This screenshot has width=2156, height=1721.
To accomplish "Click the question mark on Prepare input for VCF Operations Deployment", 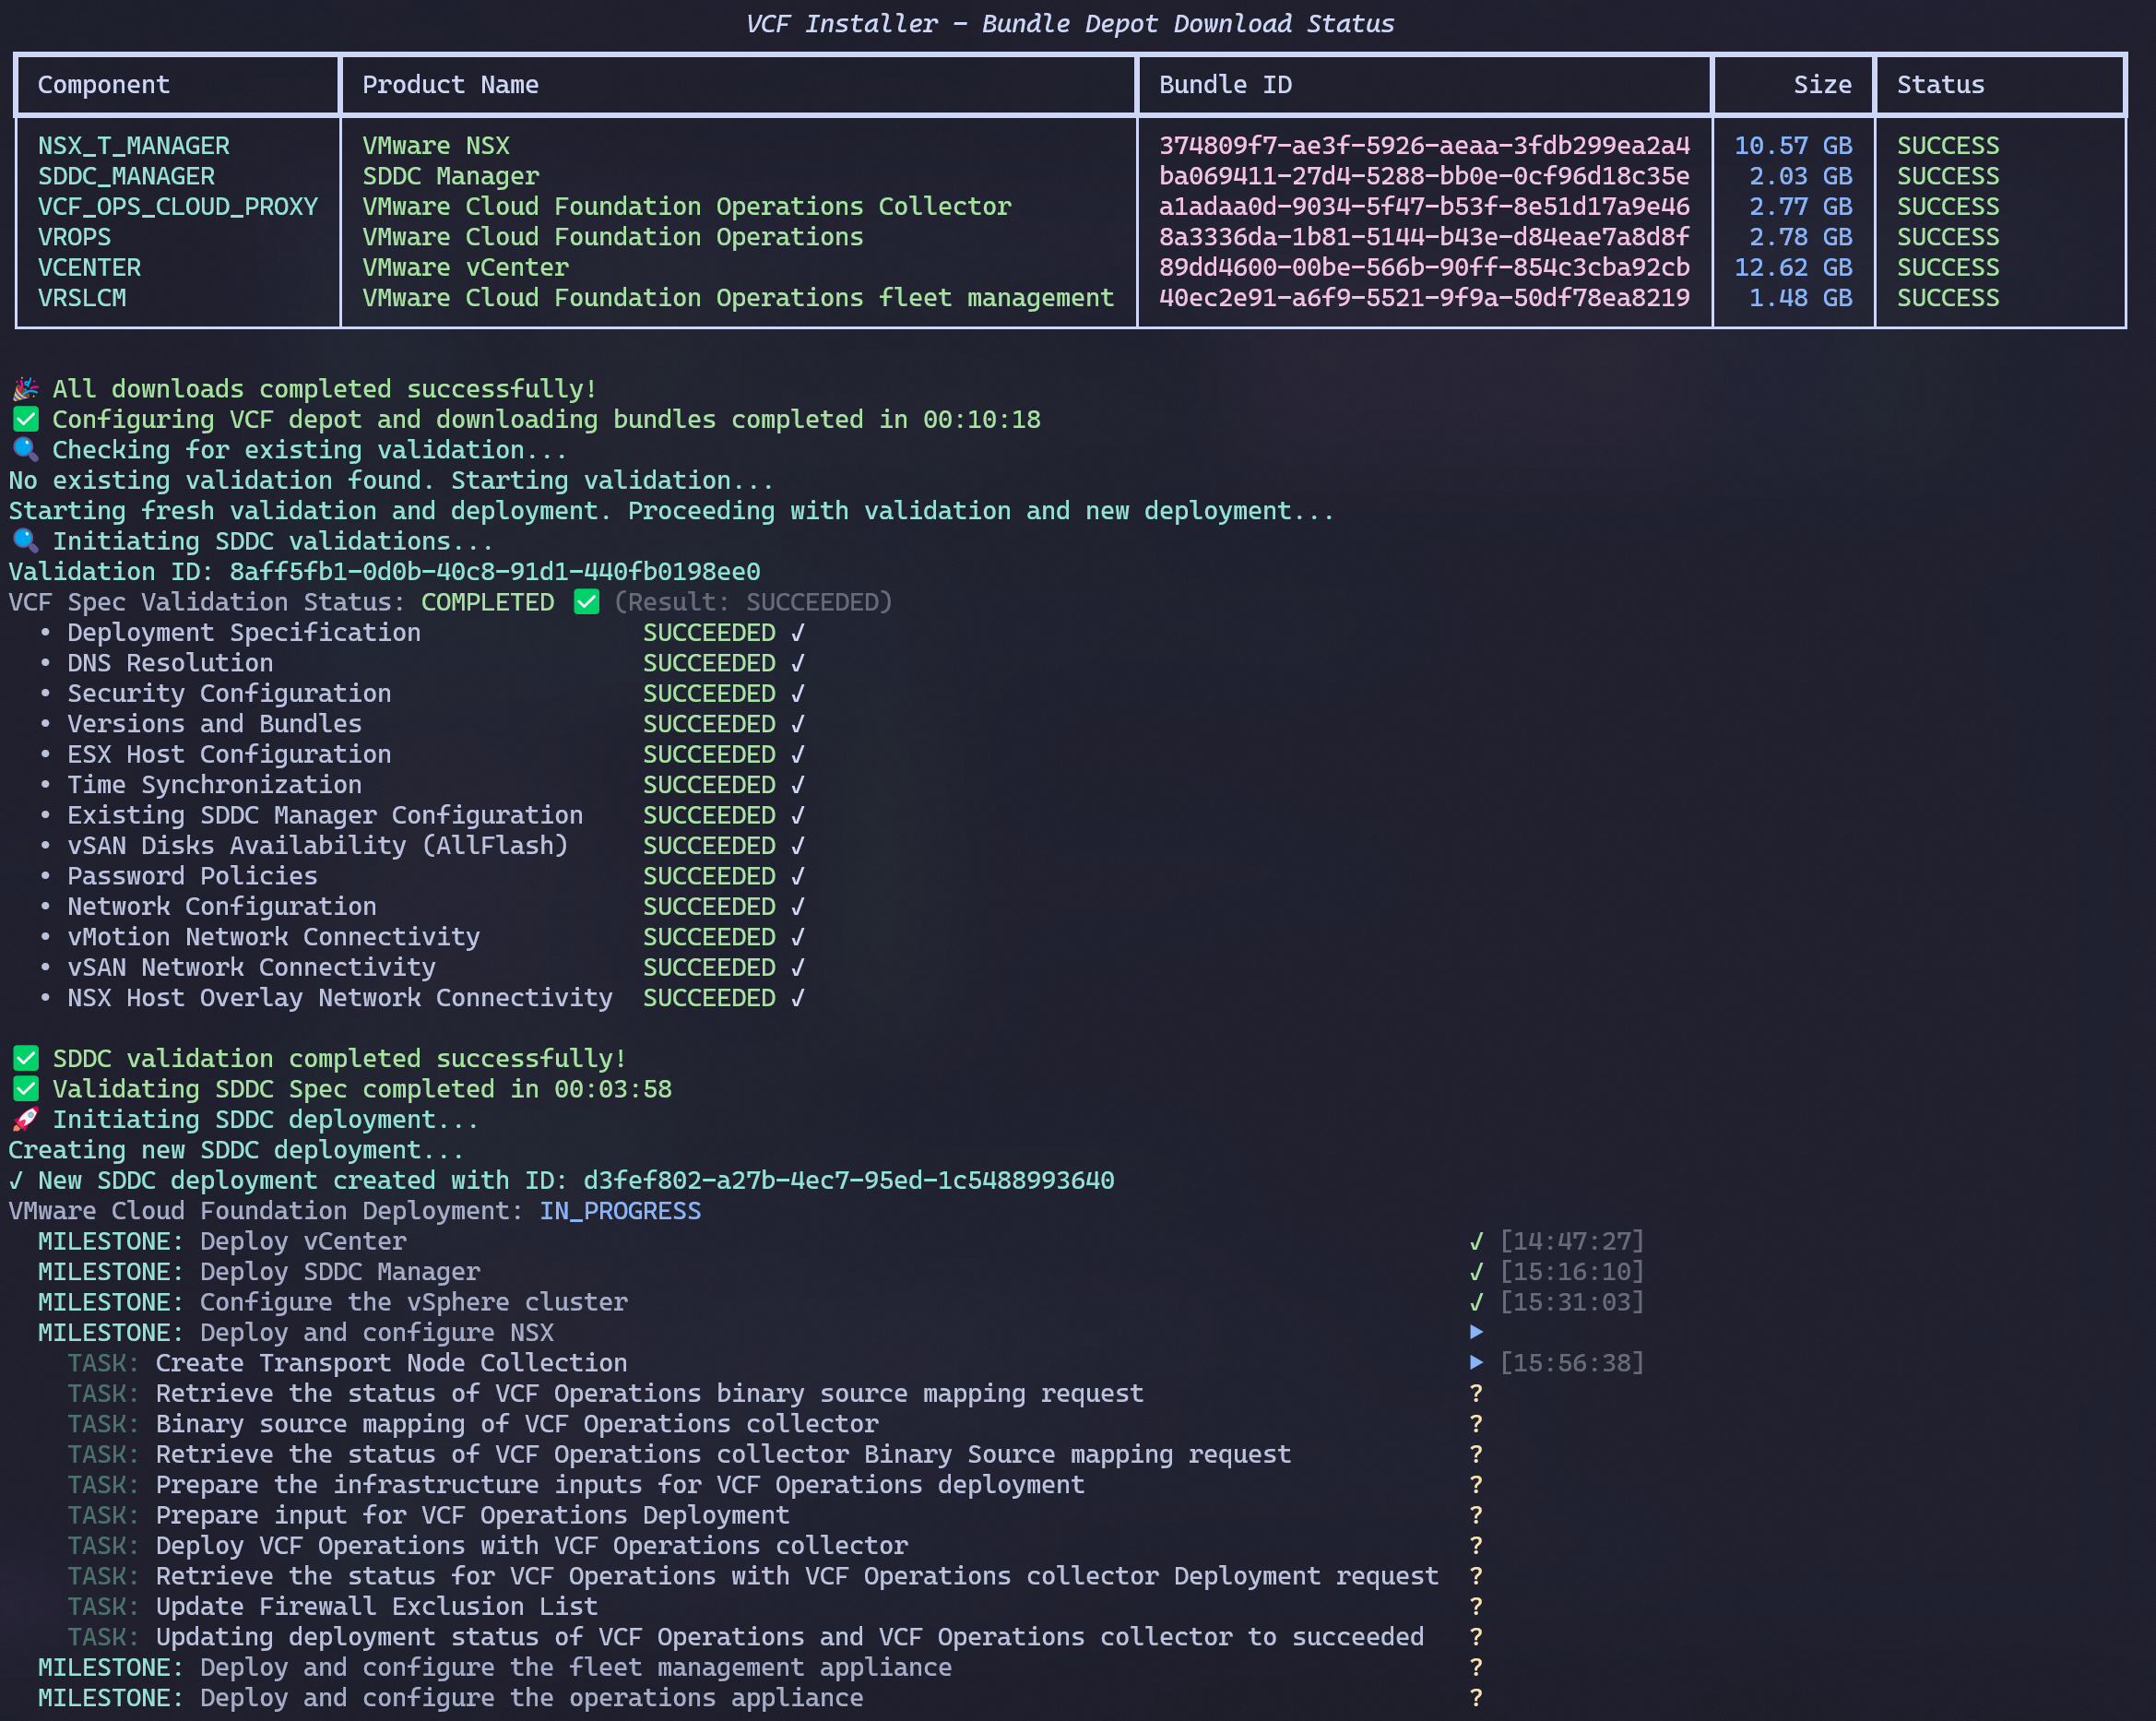I will click(1476, 1515).
